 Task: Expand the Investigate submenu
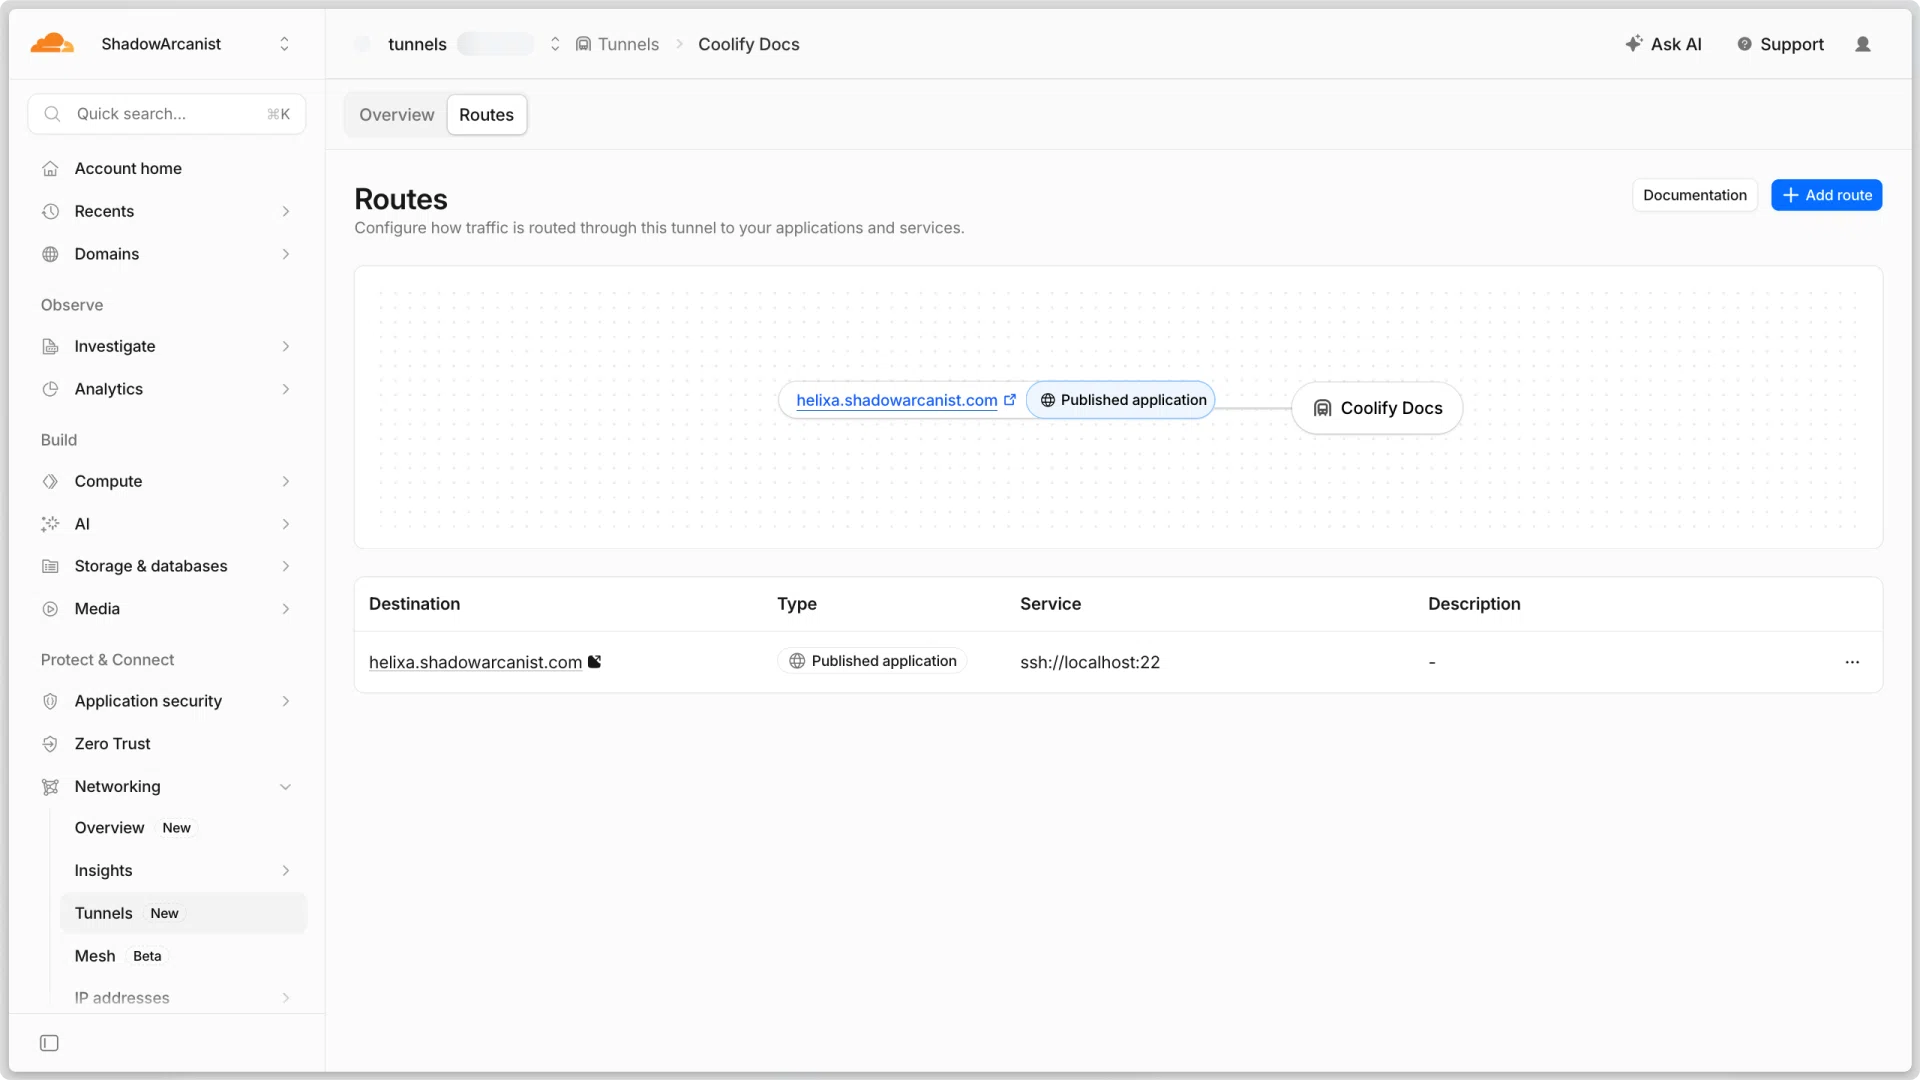point(286,347)
